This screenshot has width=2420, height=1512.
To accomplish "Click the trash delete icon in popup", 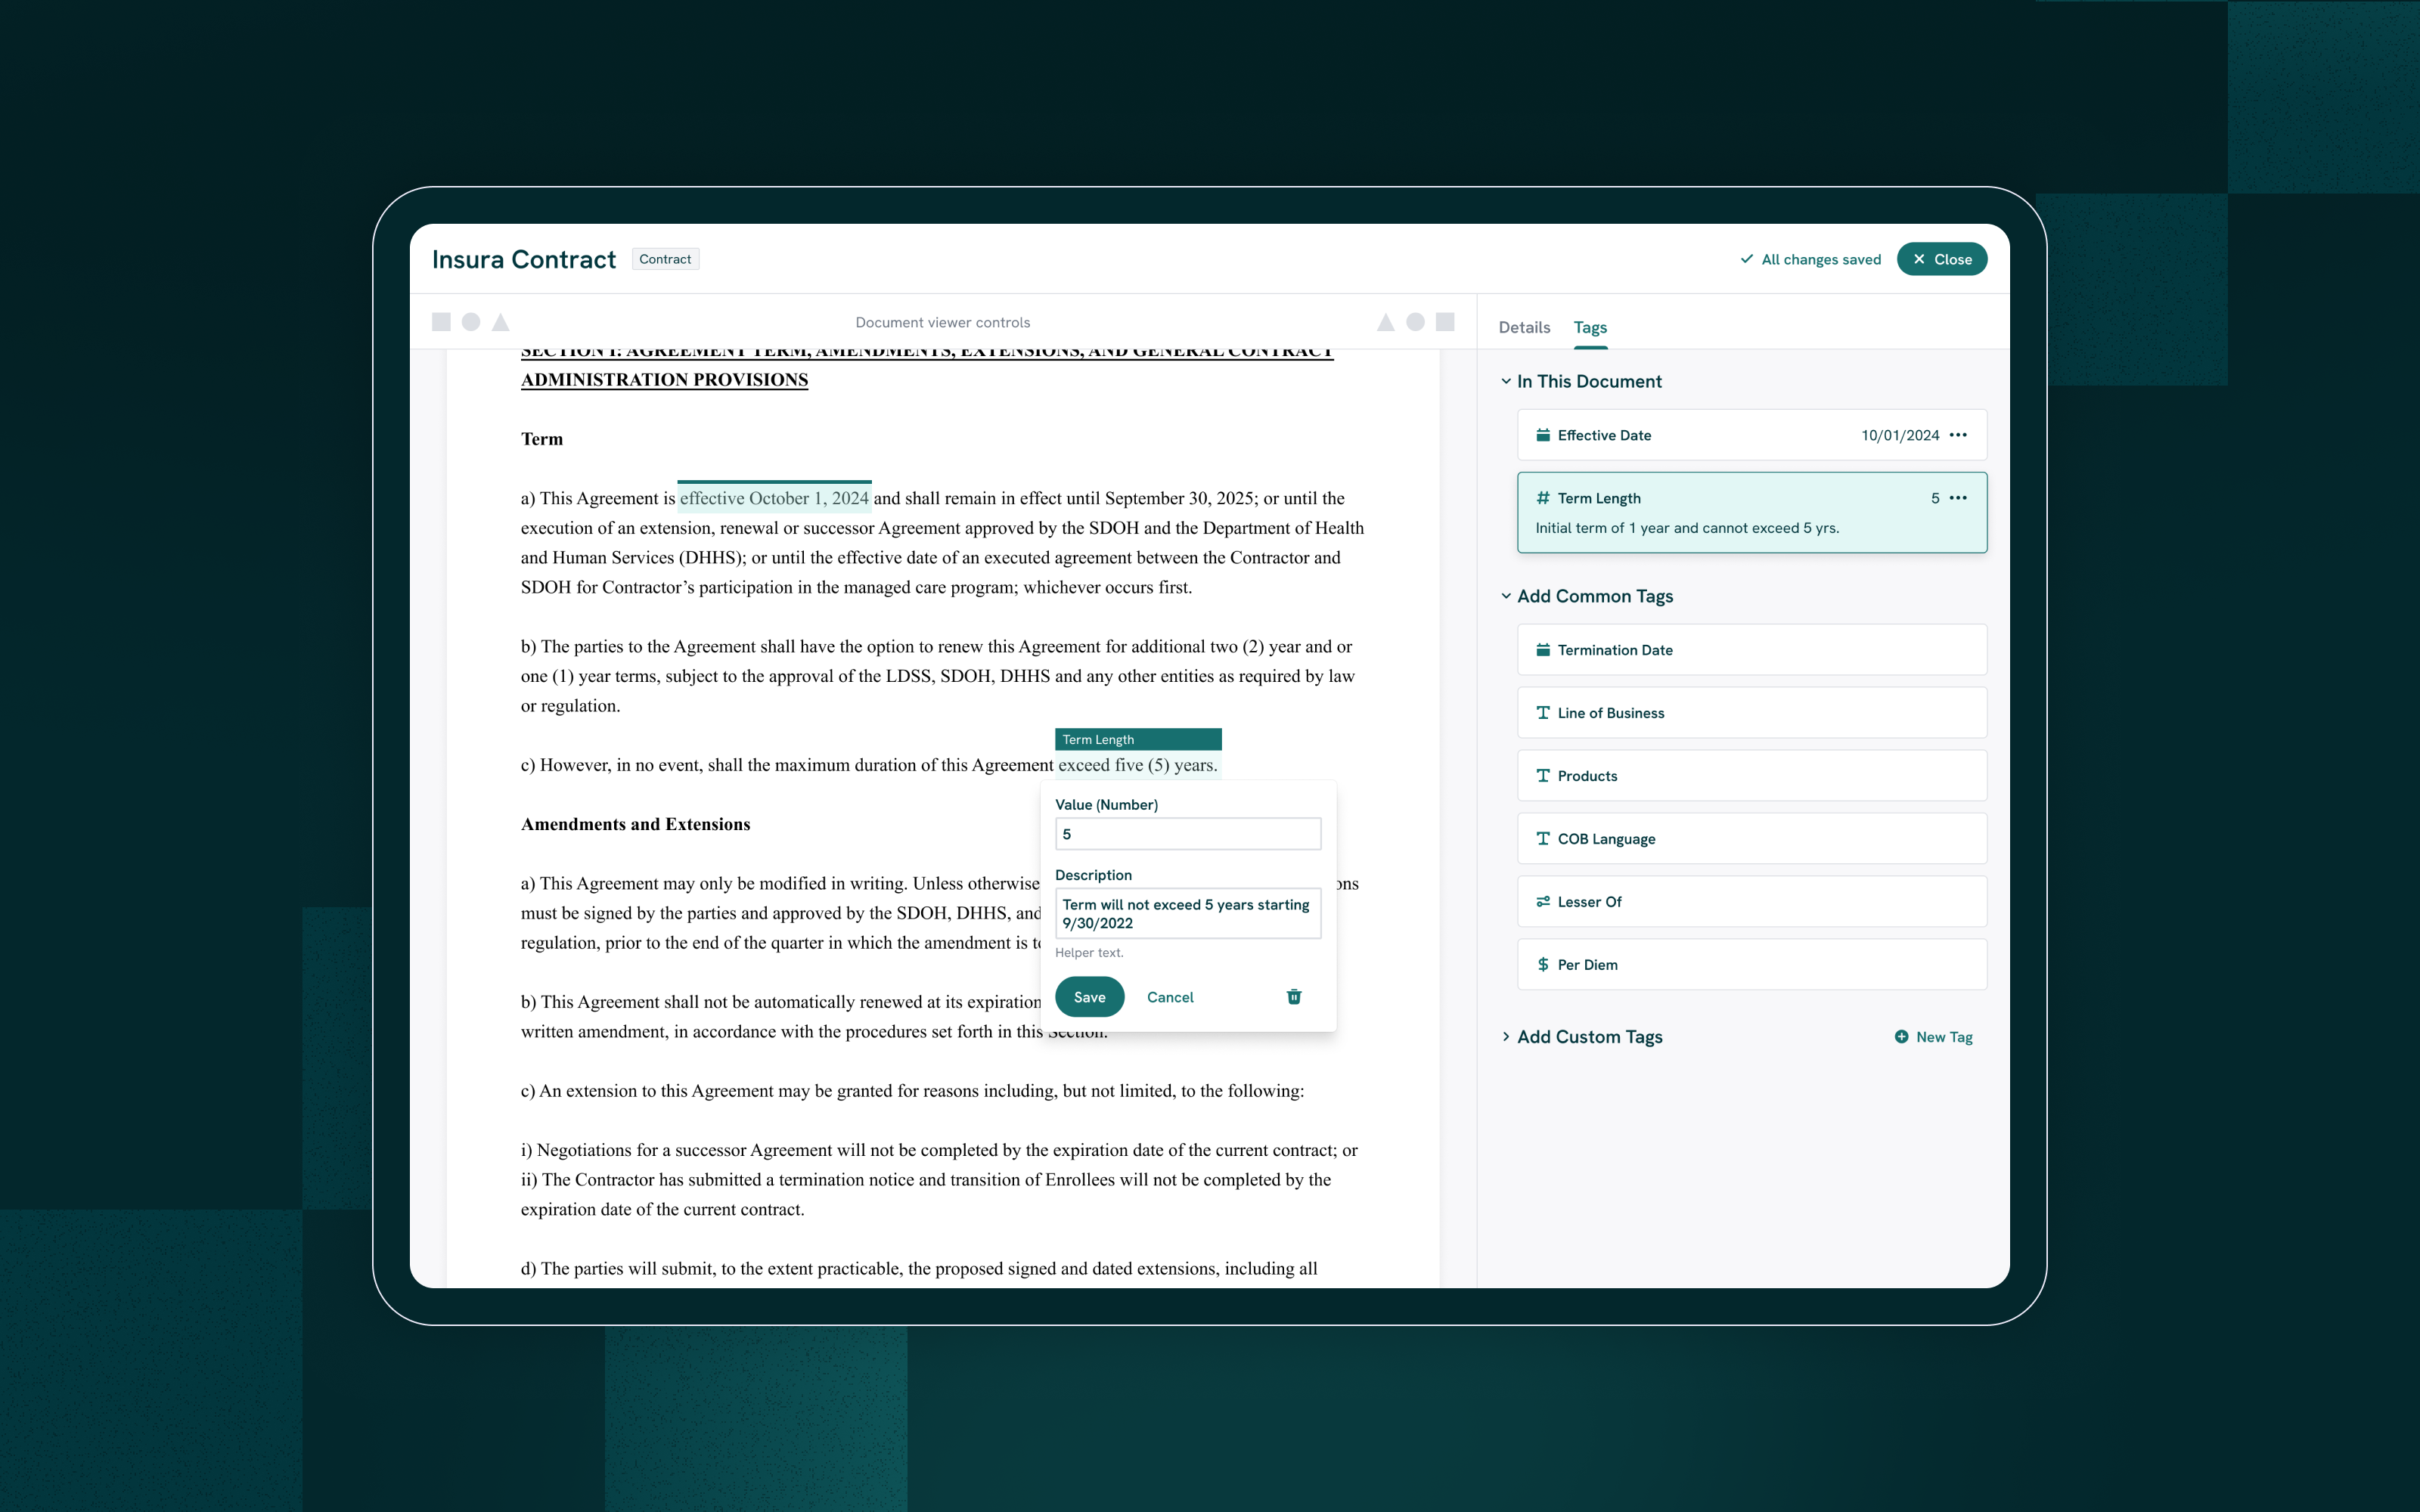I will (1293, 997).
